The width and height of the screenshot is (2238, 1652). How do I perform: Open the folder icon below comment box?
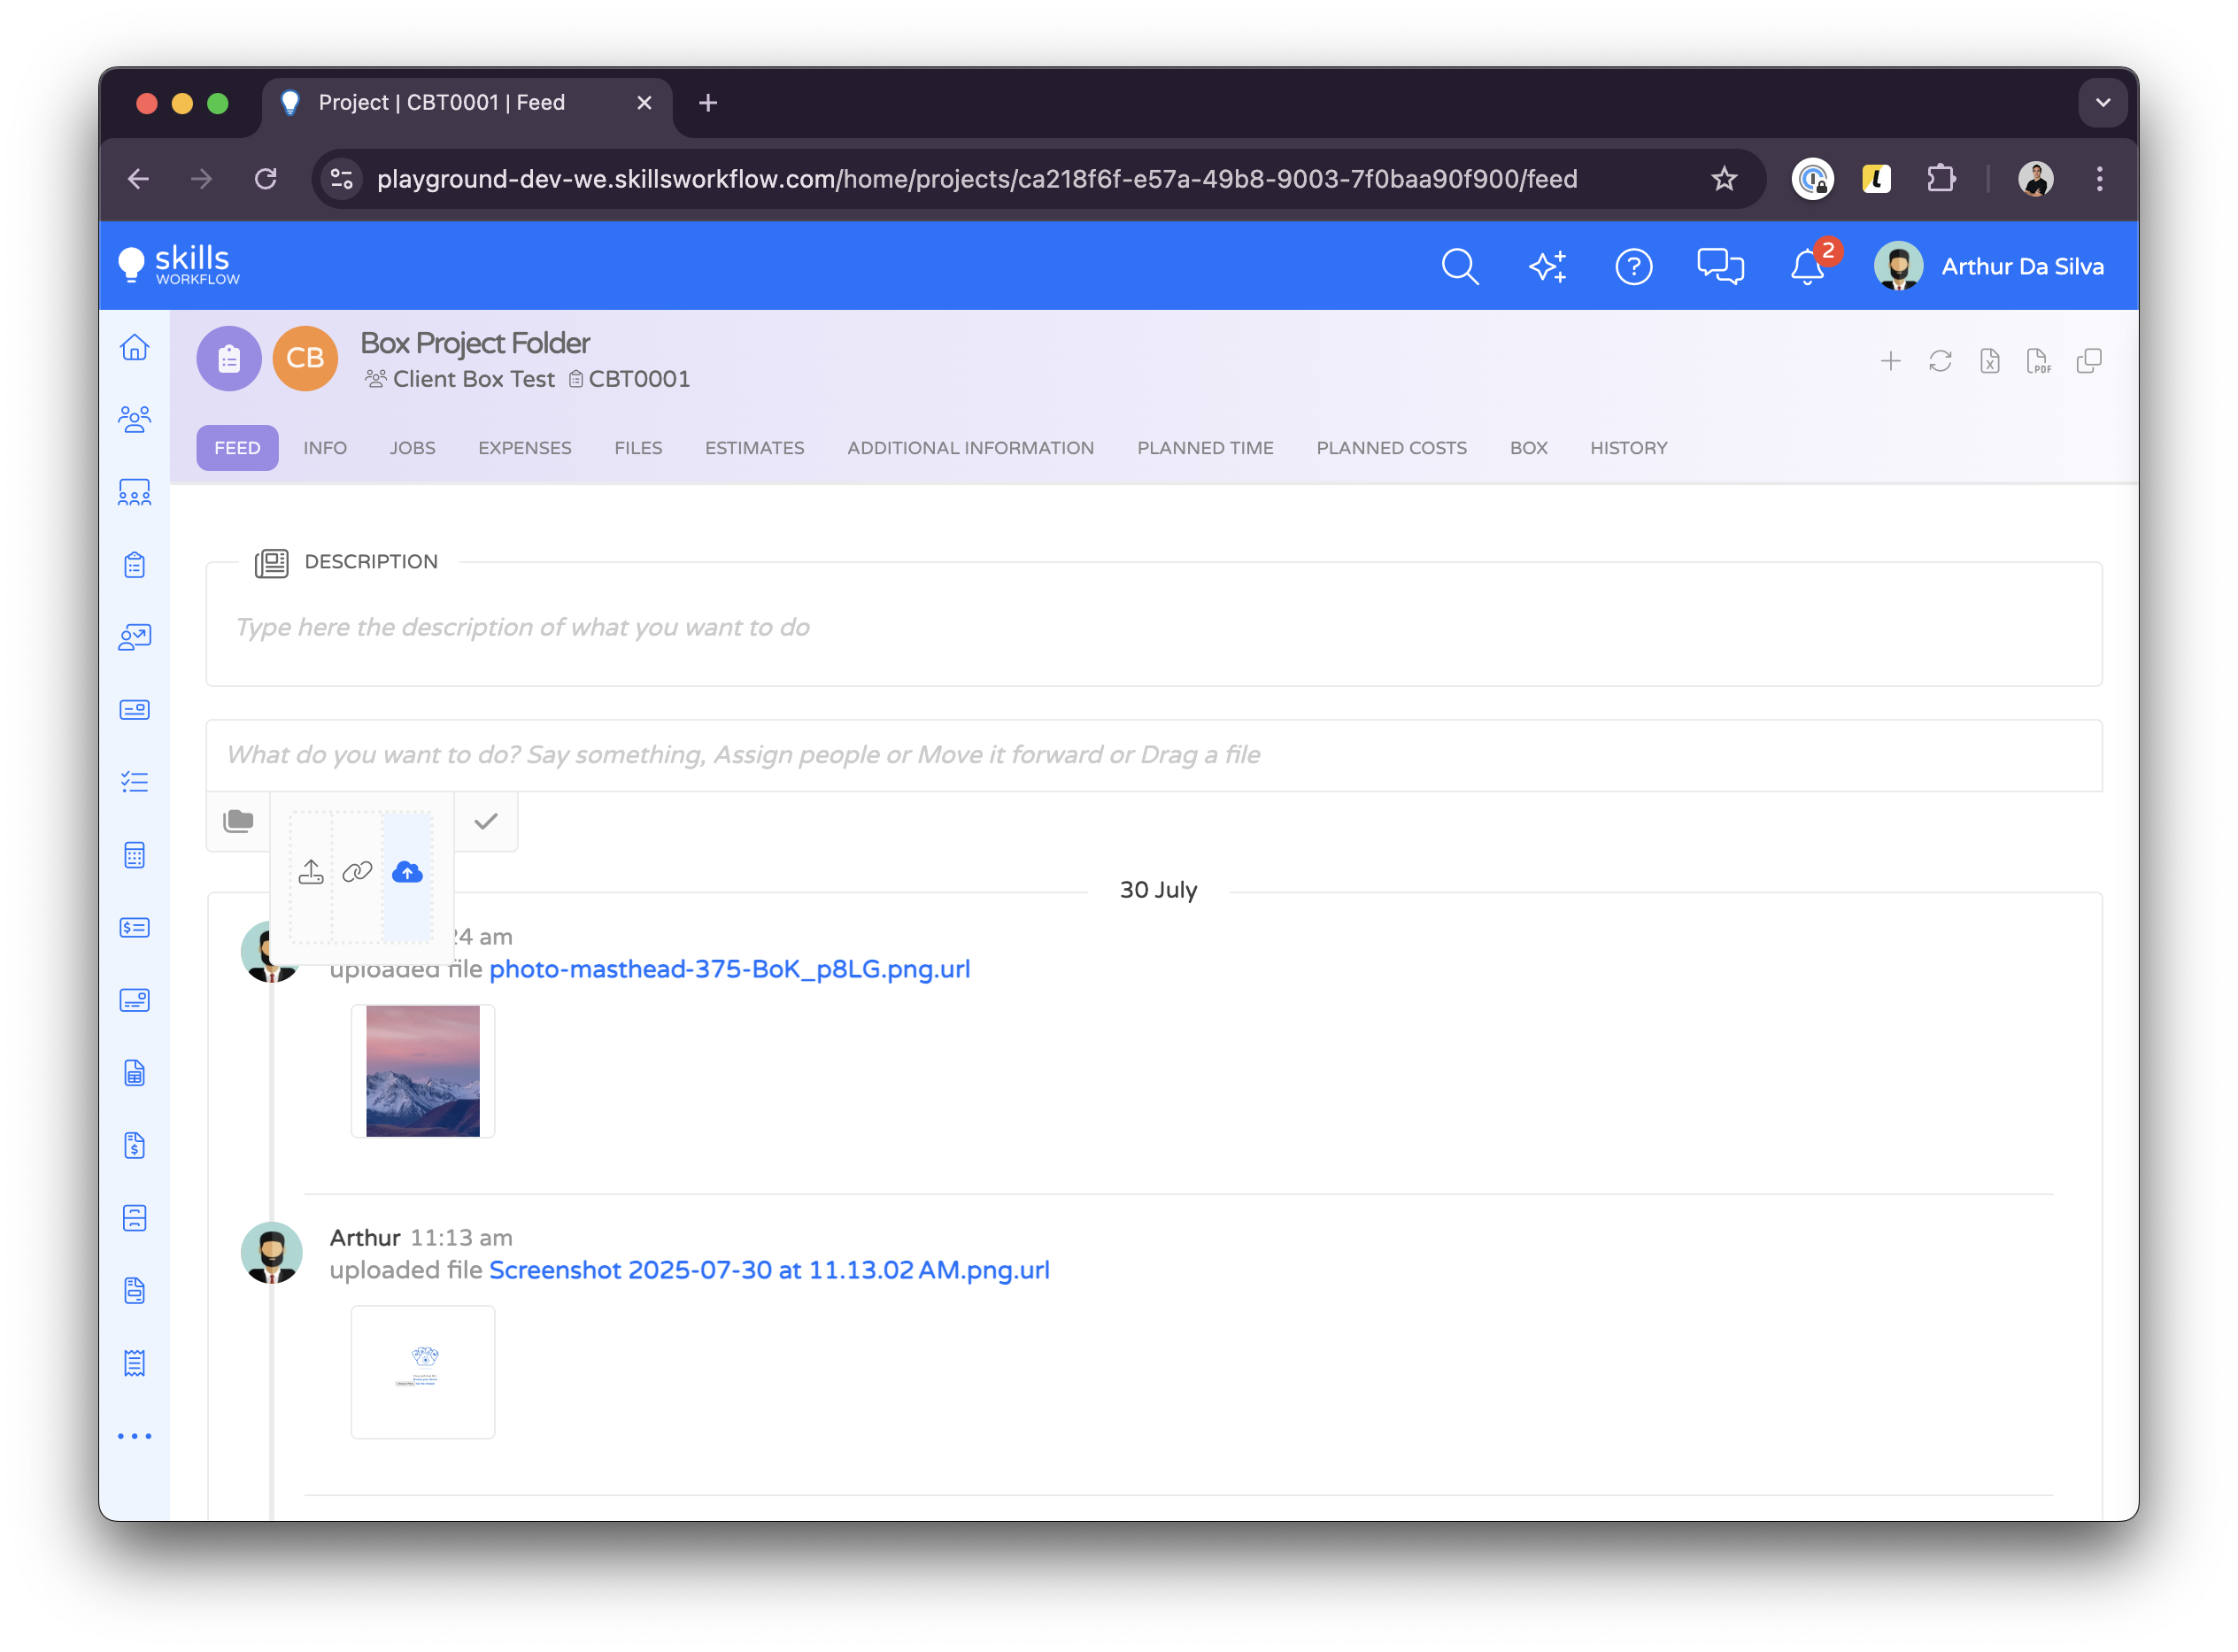click(238, 821)
